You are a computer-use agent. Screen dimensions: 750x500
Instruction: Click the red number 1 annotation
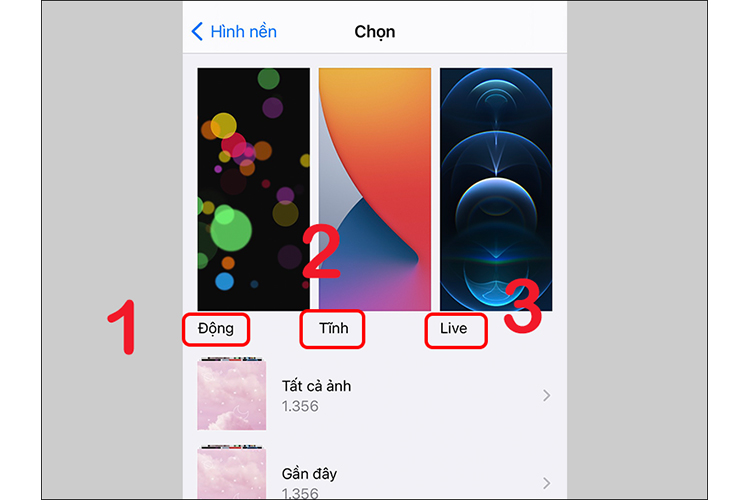pos(123,327)
